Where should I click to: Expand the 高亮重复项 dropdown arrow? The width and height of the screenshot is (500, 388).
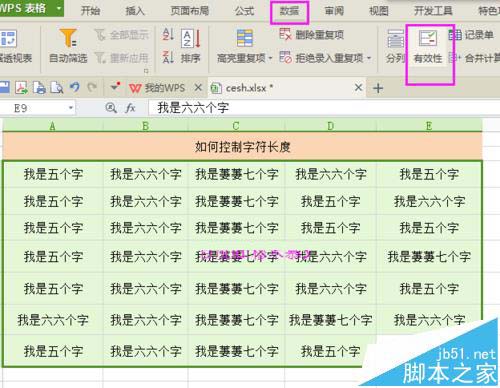(270, 59)
